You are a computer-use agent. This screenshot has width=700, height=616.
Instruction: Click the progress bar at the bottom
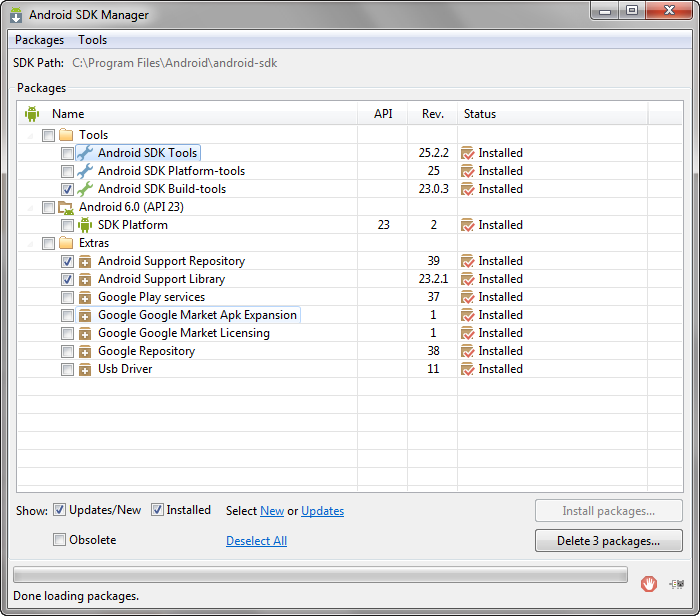(320, 575)
